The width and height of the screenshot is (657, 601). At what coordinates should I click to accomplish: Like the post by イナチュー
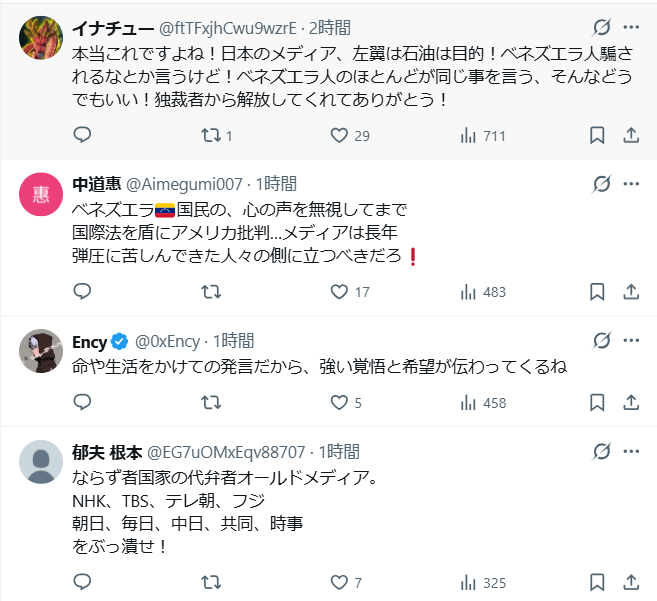tap(339, 135)
